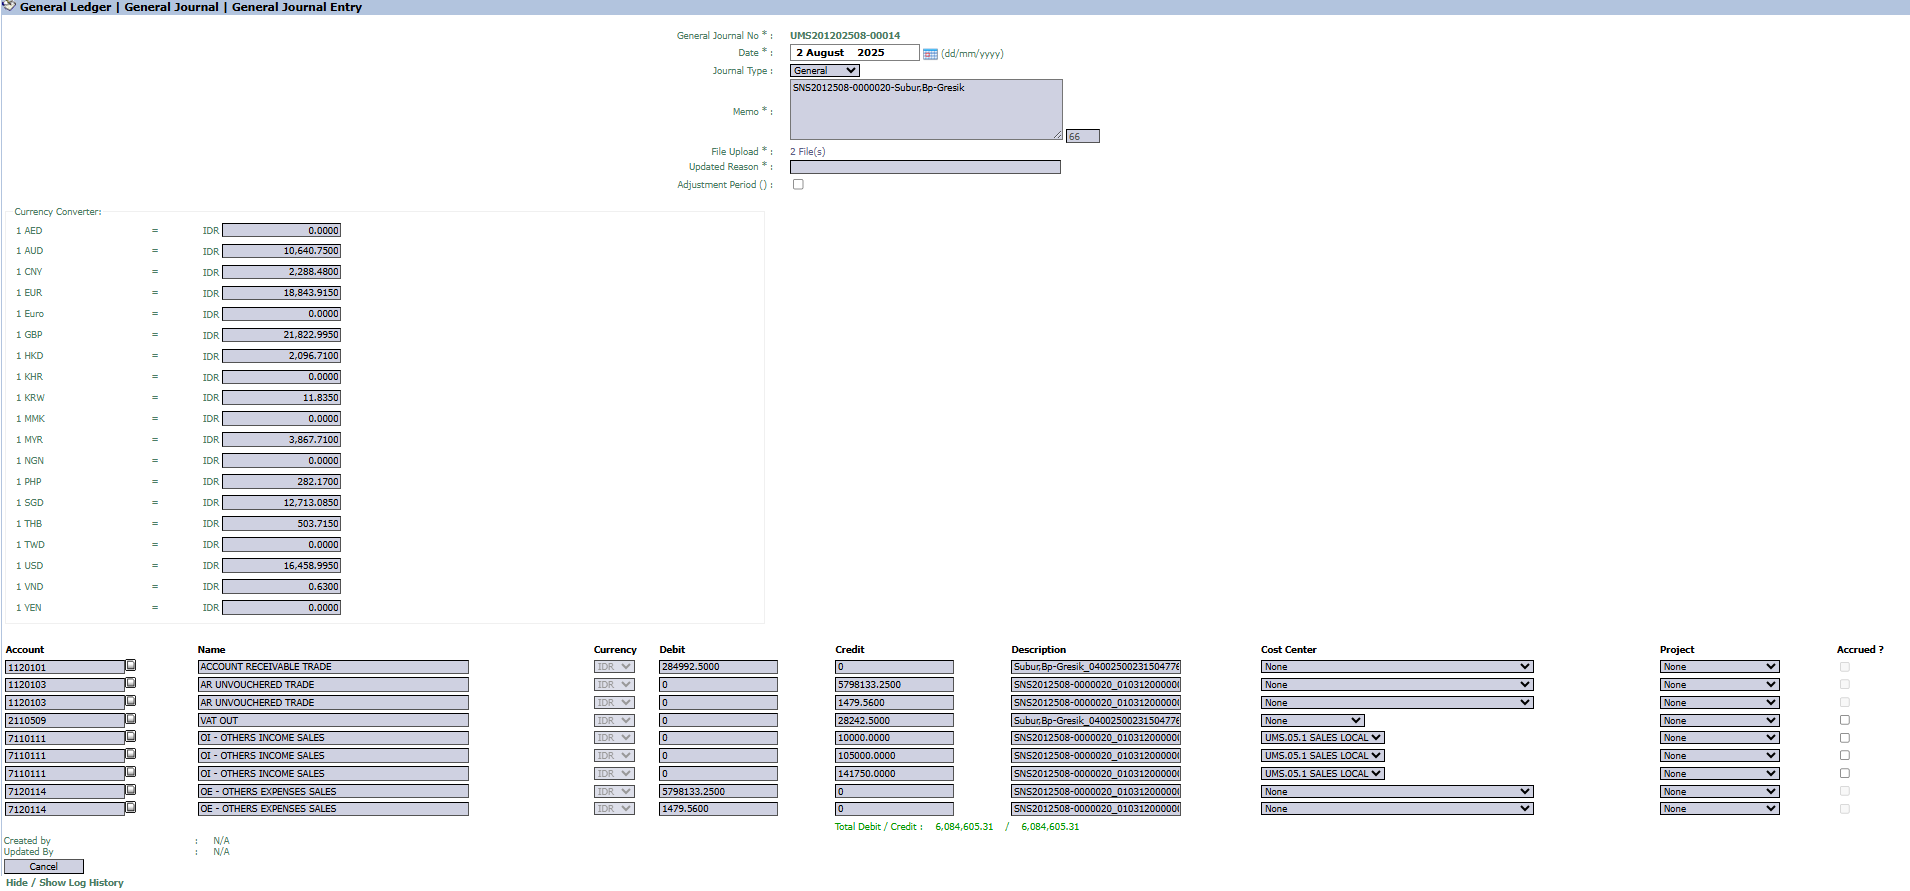The height and width of the screenshot is (891, 1910).
Task: Open the Journal Type dropdown
Action: (825, 71)
